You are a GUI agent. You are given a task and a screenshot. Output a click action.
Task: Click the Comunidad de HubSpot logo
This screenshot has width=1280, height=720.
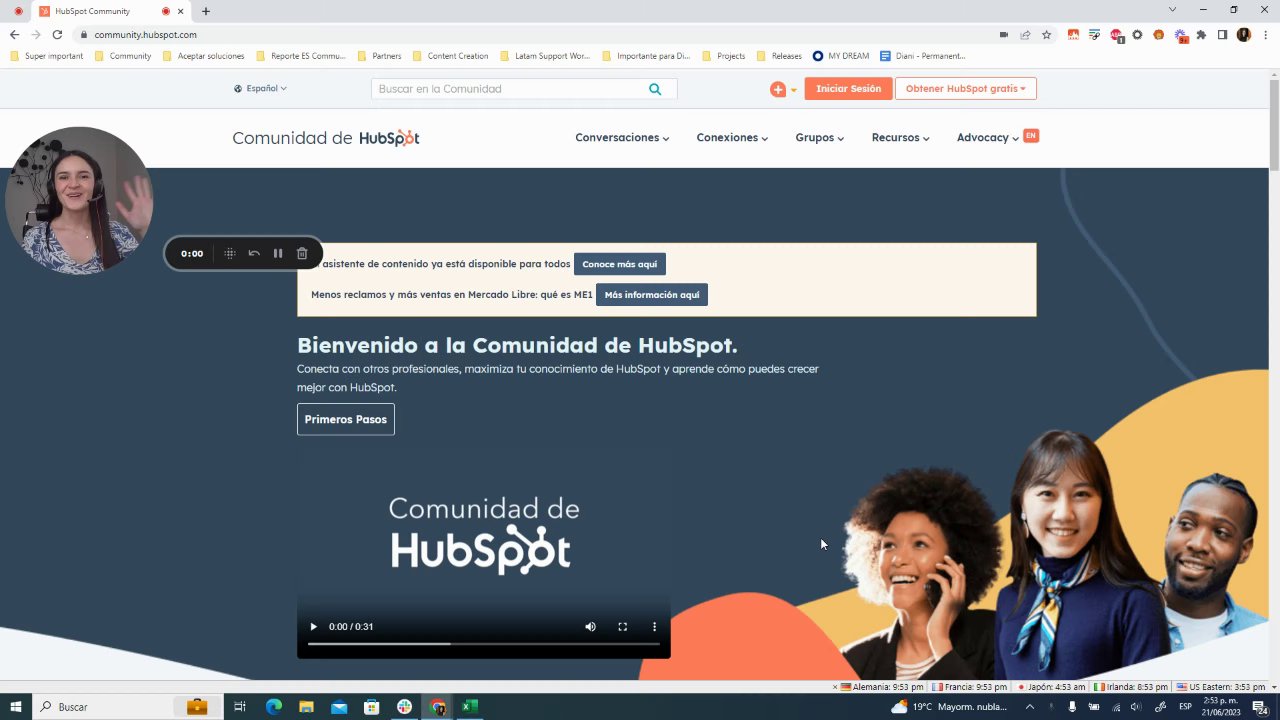coord(326,138)
